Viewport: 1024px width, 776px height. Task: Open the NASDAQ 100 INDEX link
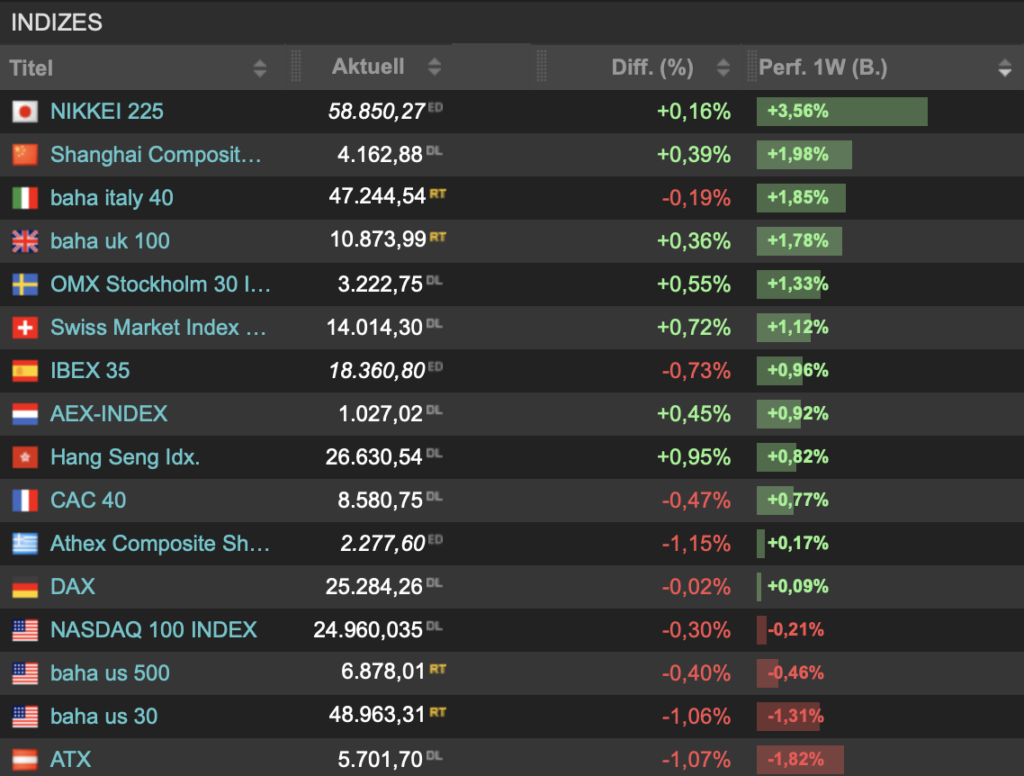(x=153, y=630)
